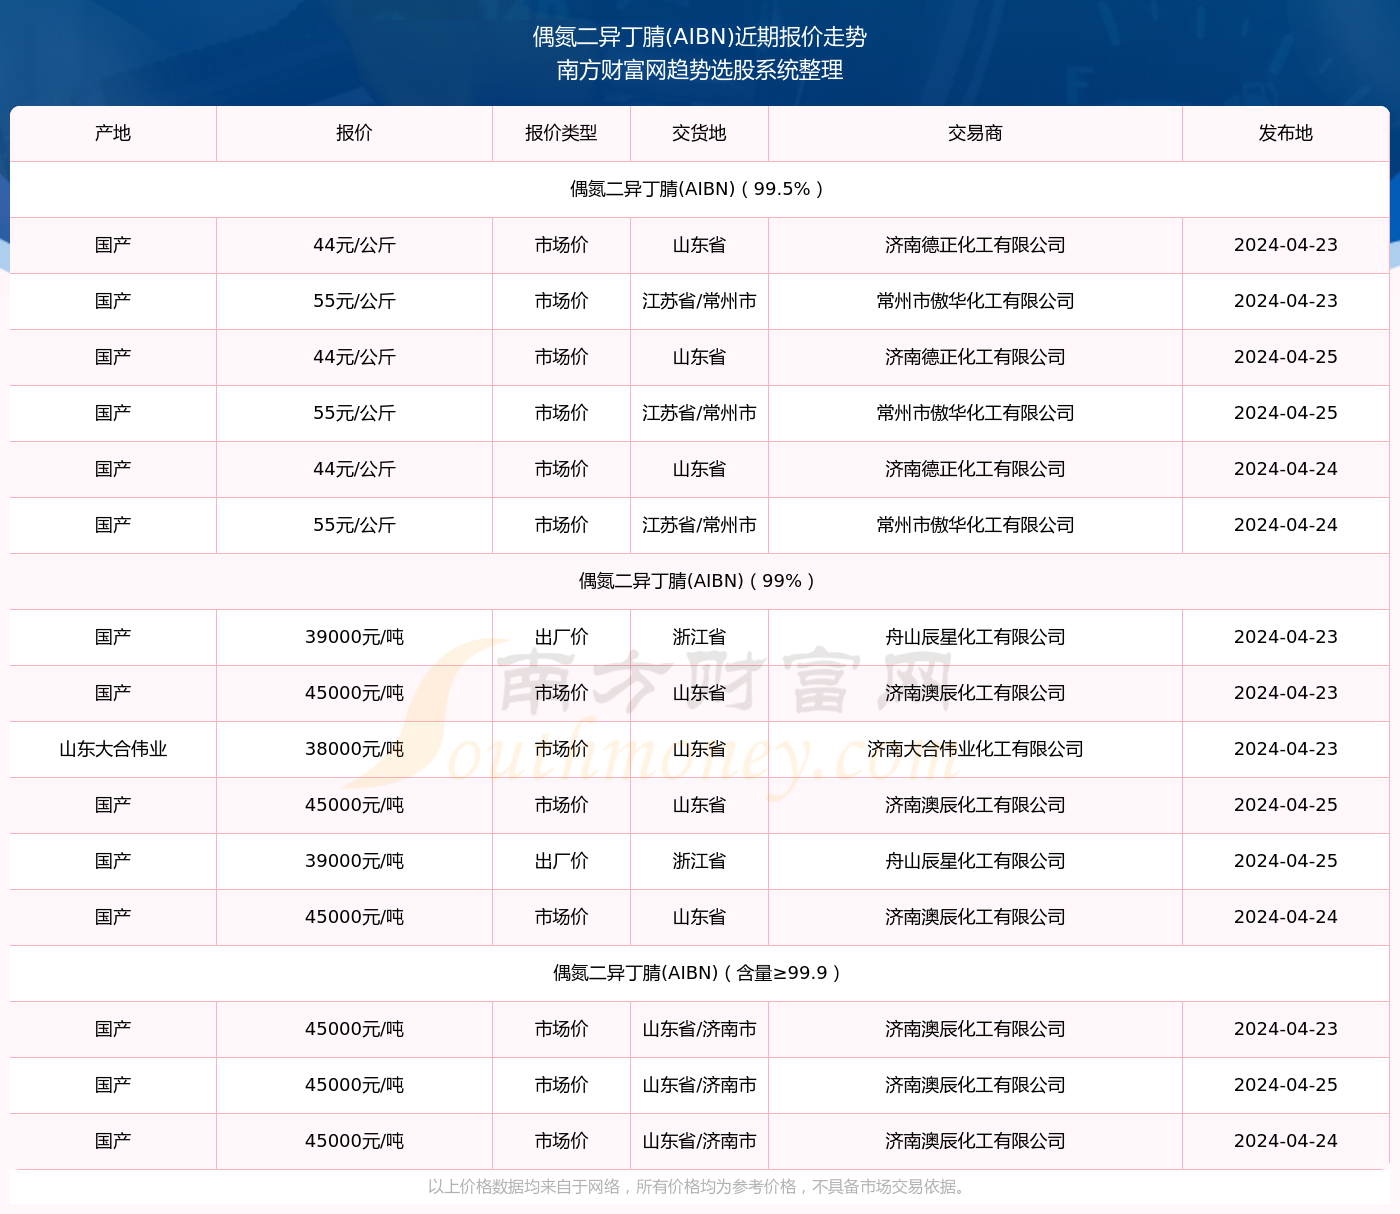Click 江苏省/常州市 in the 常州市傲华 2024-04-25 row
The width and height of the screenshot is (1400, 1214).
coord(699,413)
